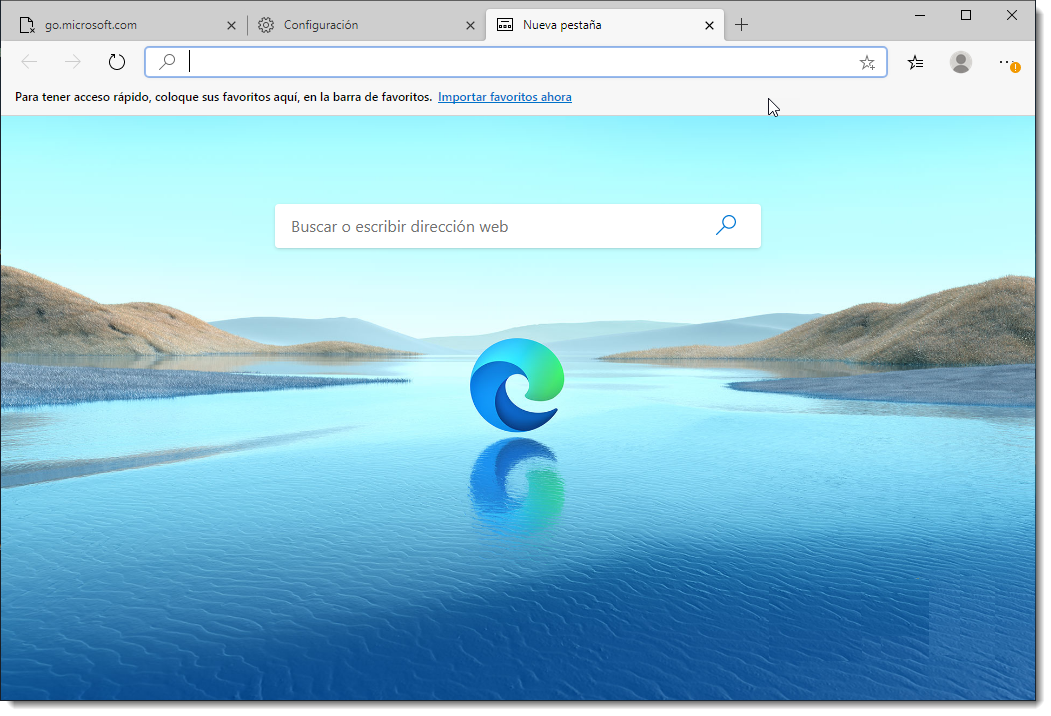Viewport: 1051px width, 716px height.
Task: Click the refresh page icon
Action: [117, 62]
